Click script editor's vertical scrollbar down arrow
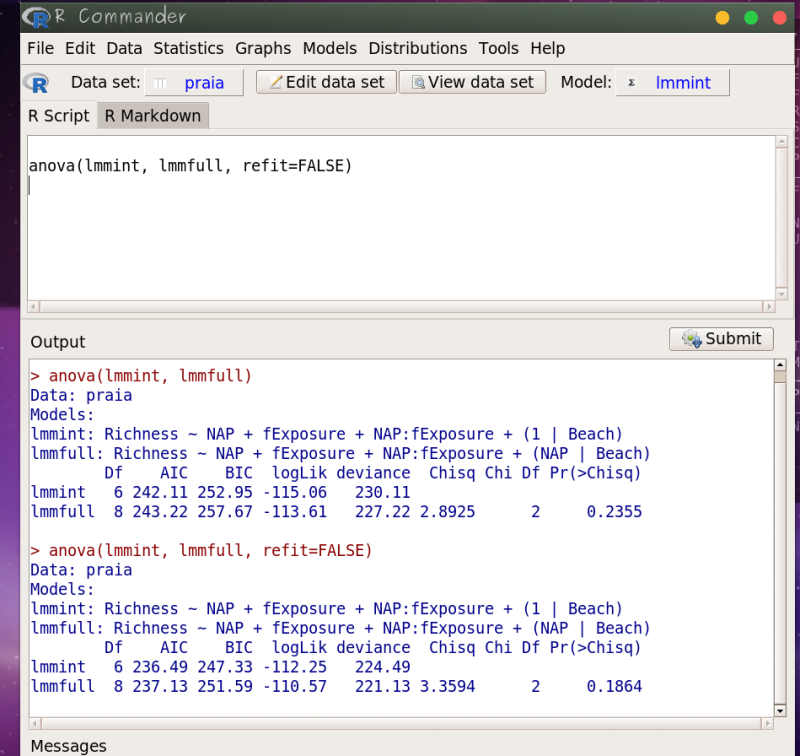The width and height of the screenshot is (800, 756). click(x=782, y=292)
